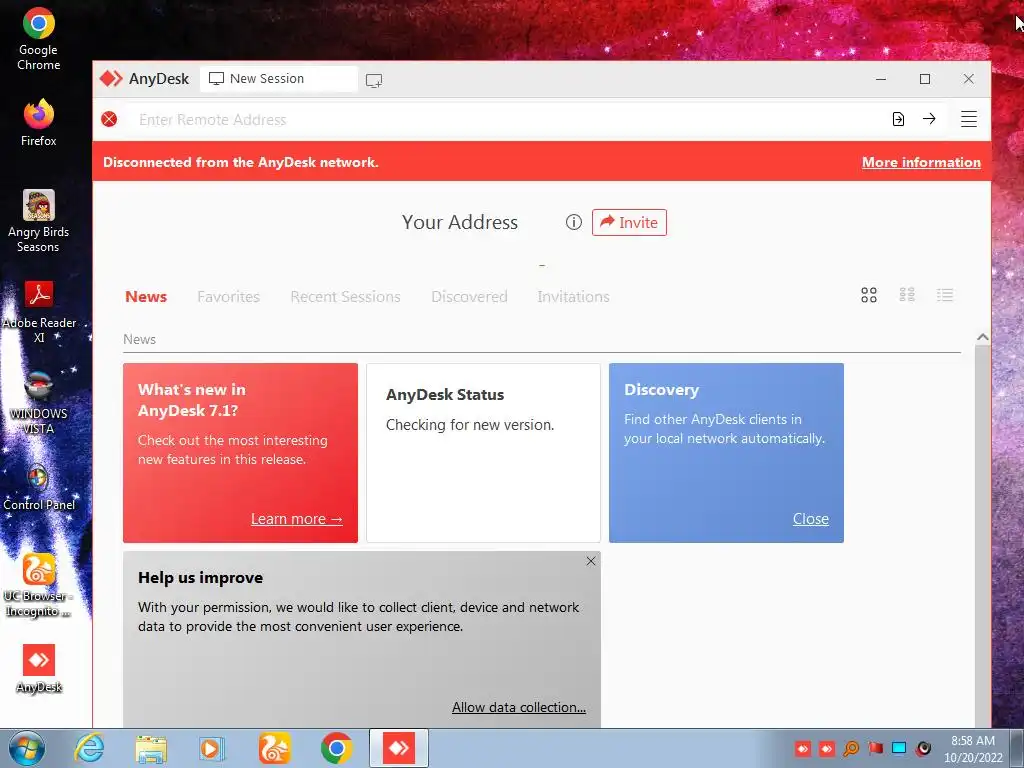The height and width of the screenshot is (768, 1024).
Task: Open the News tab
Action: [x=146, y=296]
